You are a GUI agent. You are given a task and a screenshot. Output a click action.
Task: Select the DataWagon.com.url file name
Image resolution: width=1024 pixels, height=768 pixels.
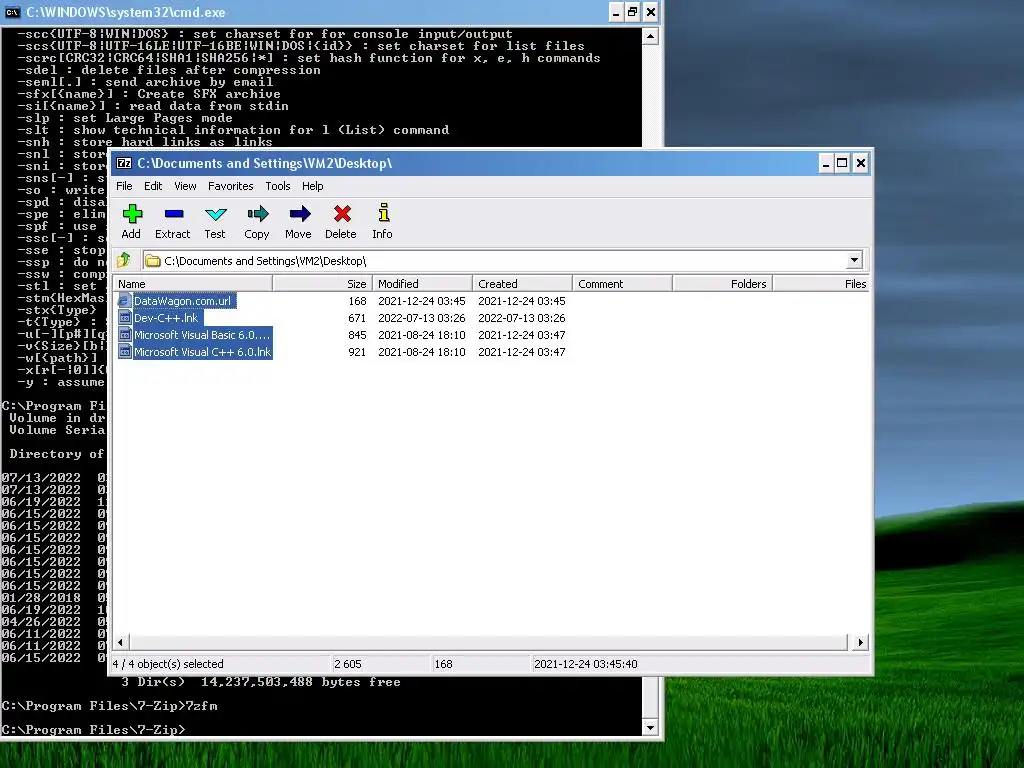(x=182, y=301)
